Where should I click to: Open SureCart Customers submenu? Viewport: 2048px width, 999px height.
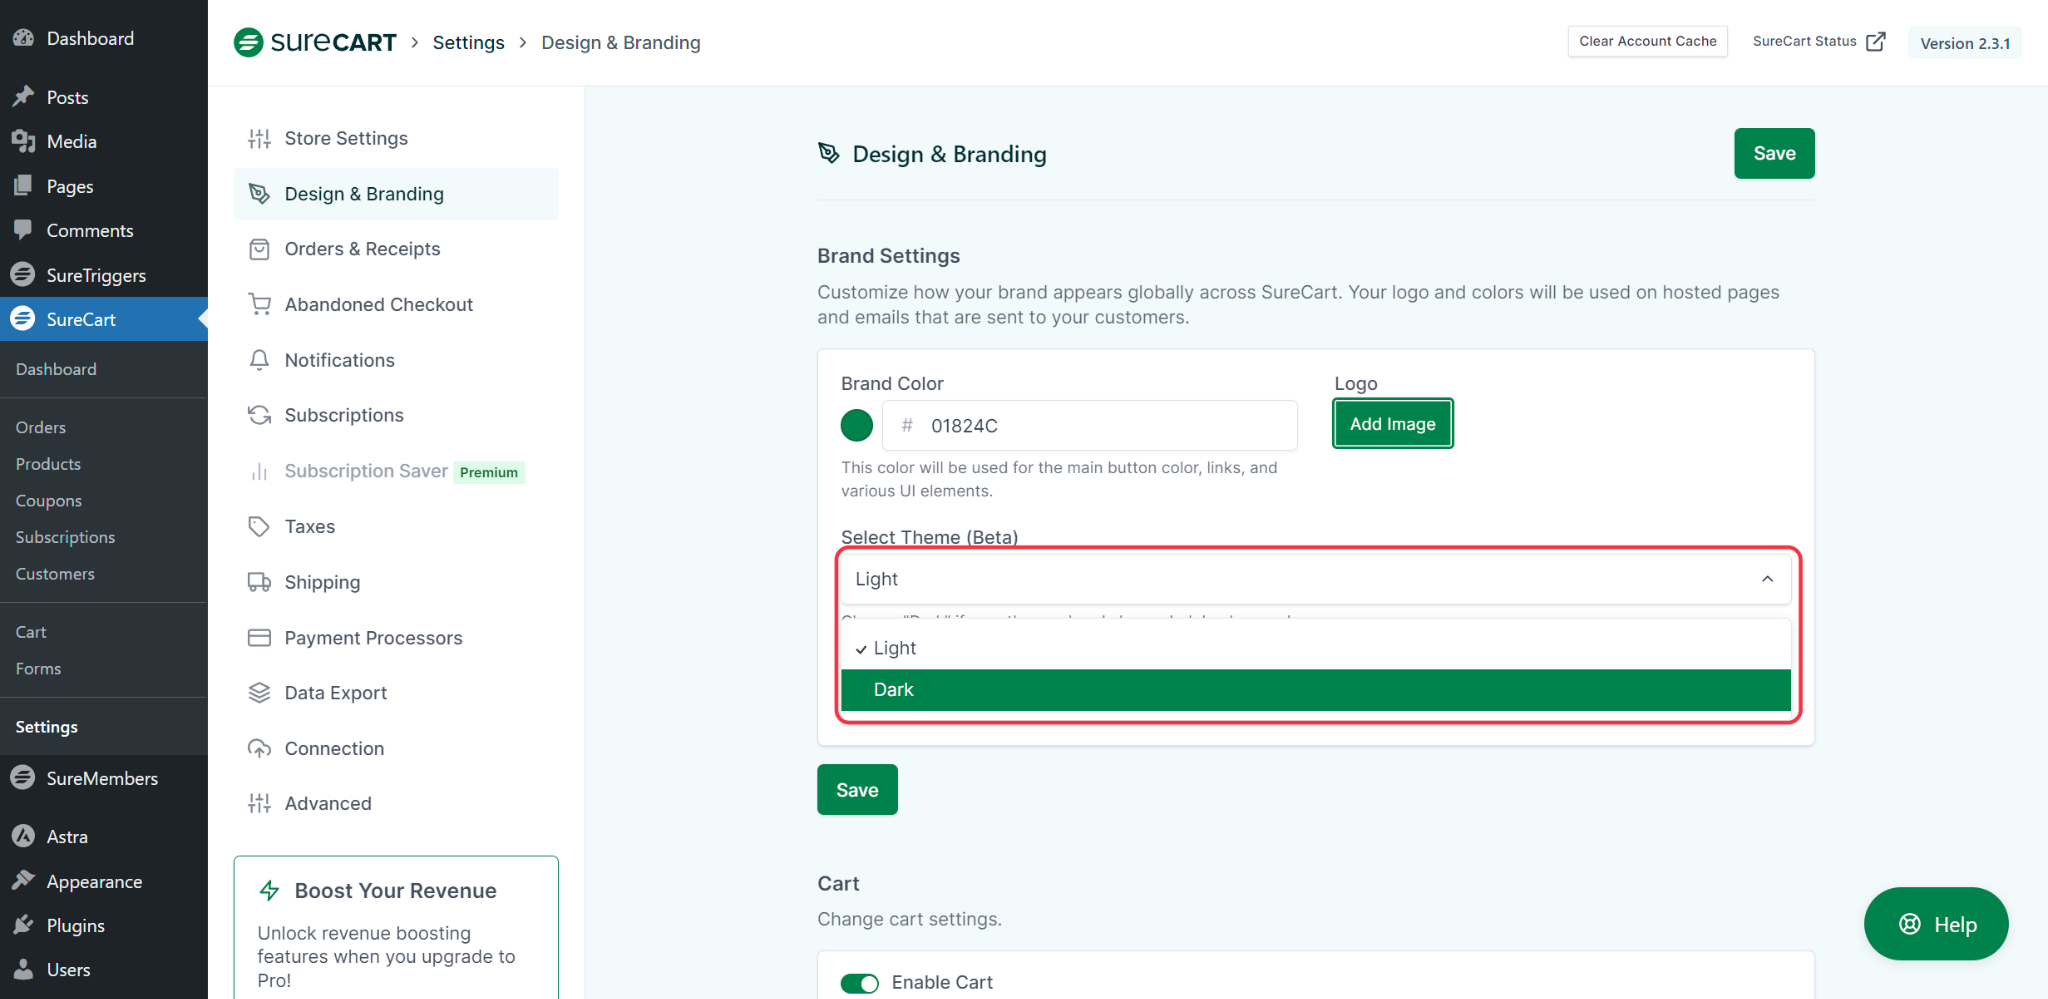pyautogui.click(x=55, y=574)
